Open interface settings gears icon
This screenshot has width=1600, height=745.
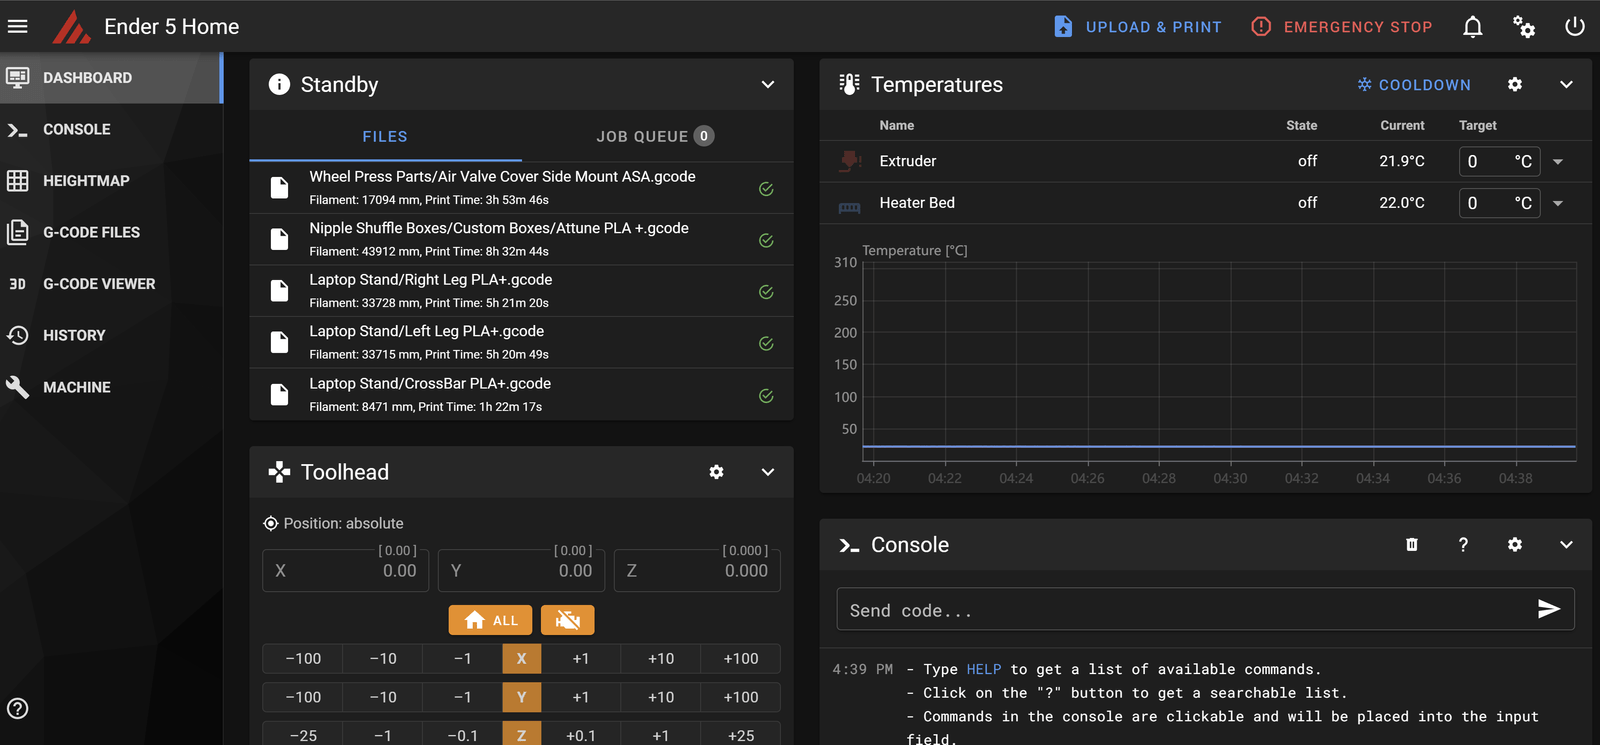1524,27
